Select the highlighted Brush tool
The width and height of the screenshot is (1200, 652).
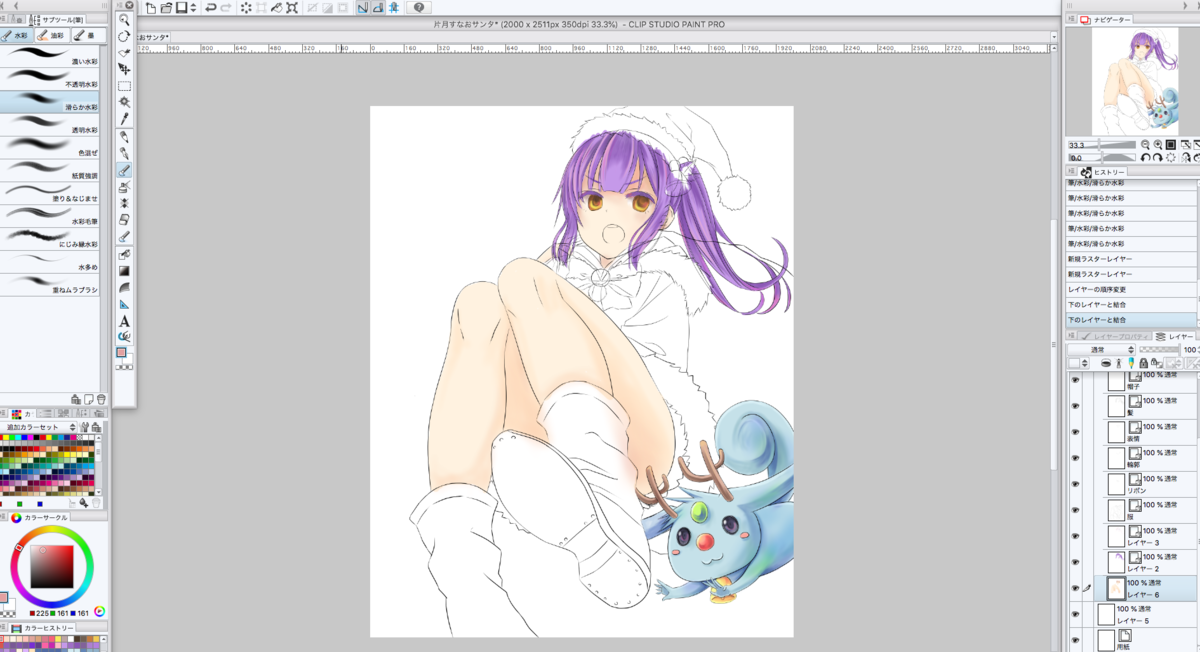coord(124,170)
